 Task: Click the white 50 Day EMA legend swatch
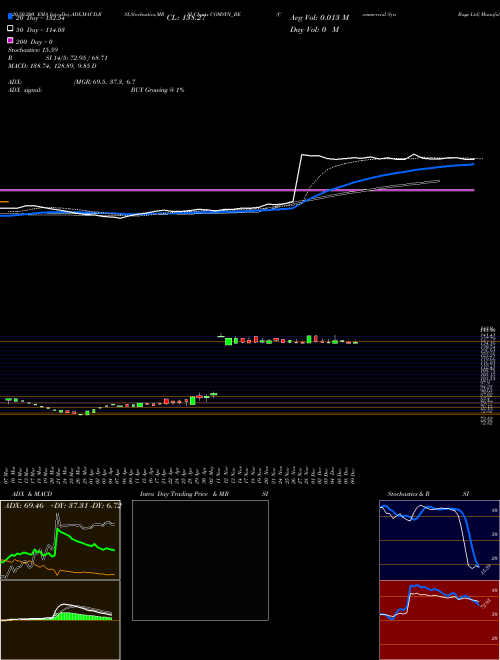tap(11, 28)
